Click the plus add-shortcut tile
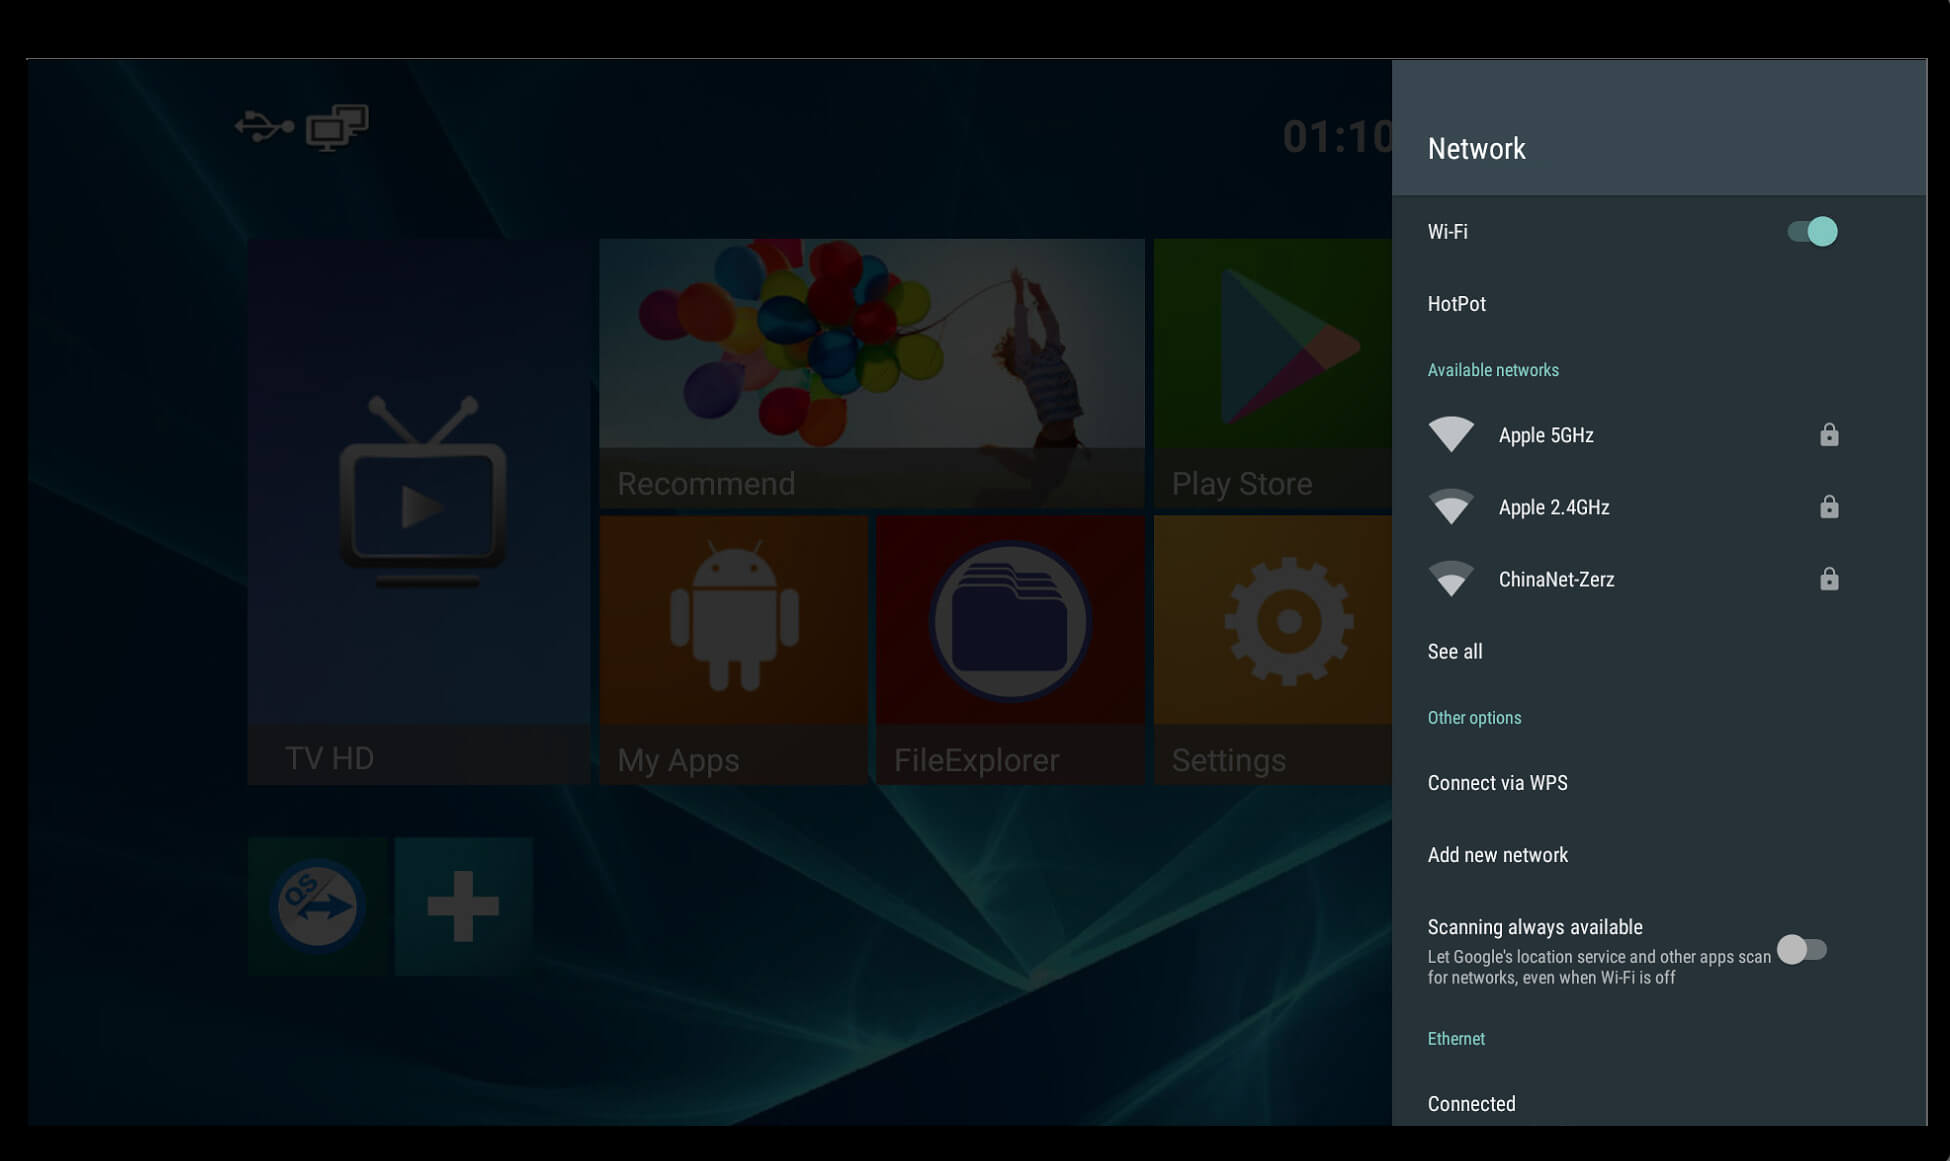This screenshot has height=1161, width=1950. coord(463,906)
